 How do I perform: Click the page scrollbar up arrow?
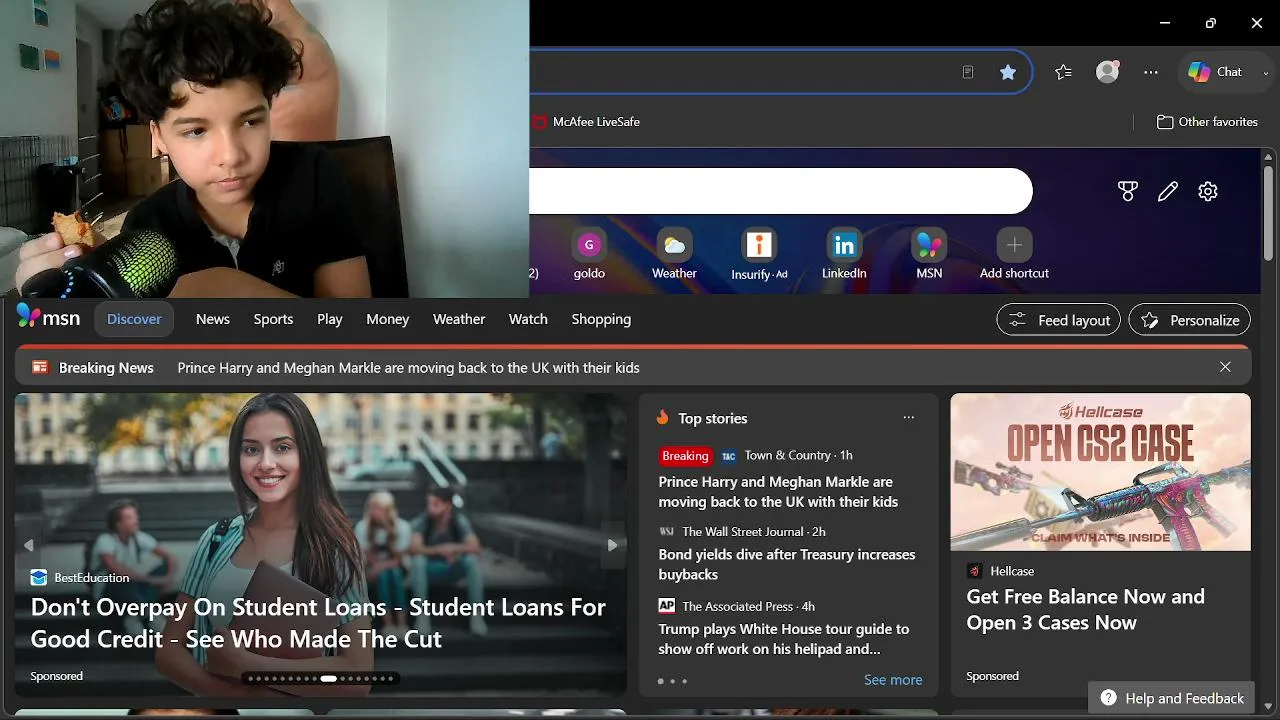pyautogui.click(x=1269, y=156)
